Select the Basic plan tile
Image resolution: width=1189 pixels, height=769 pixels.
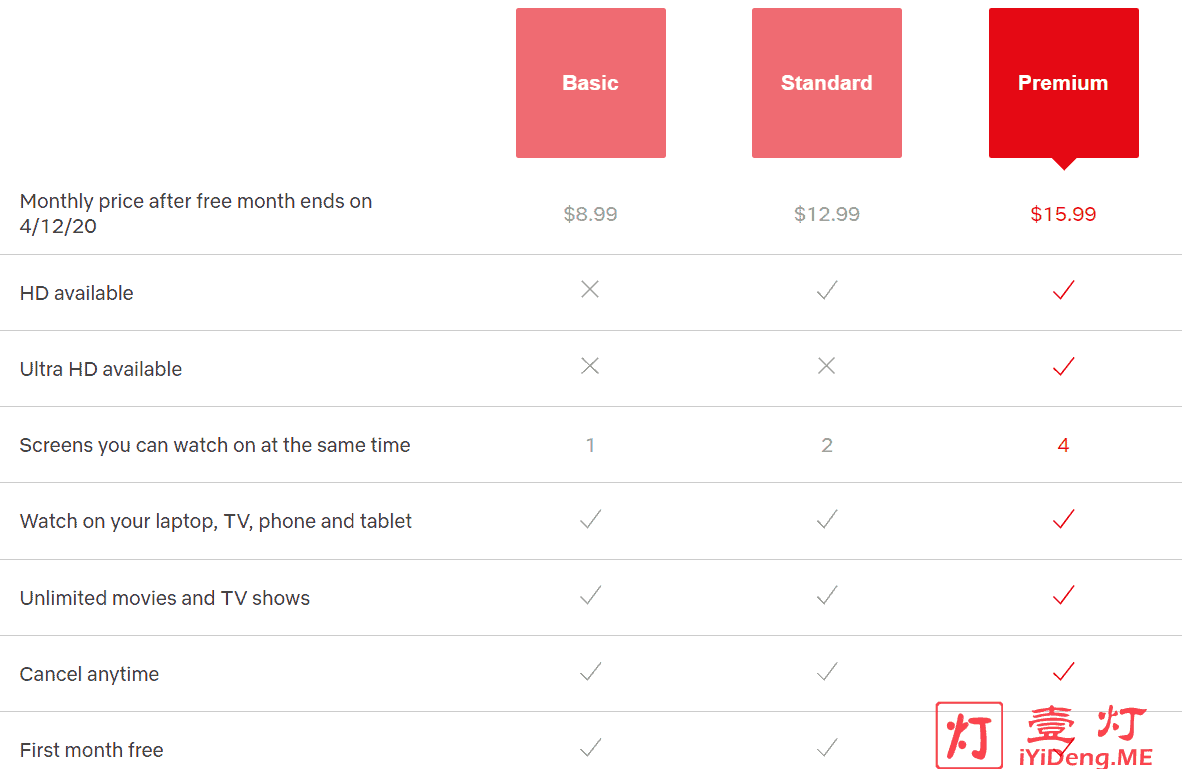point(591,83)
